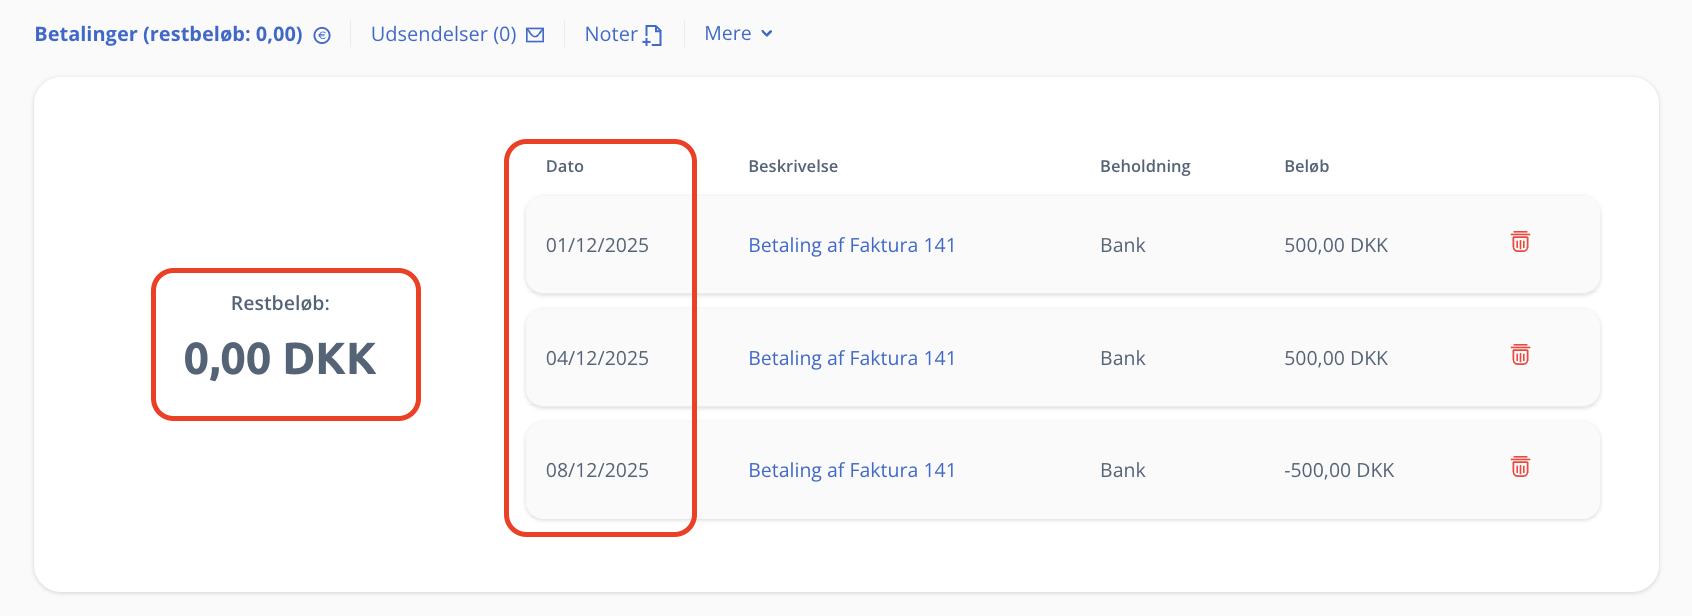Expand the Mere dropdown chevron
This screenshot has width=1692, height=616.
coord(767,34)
